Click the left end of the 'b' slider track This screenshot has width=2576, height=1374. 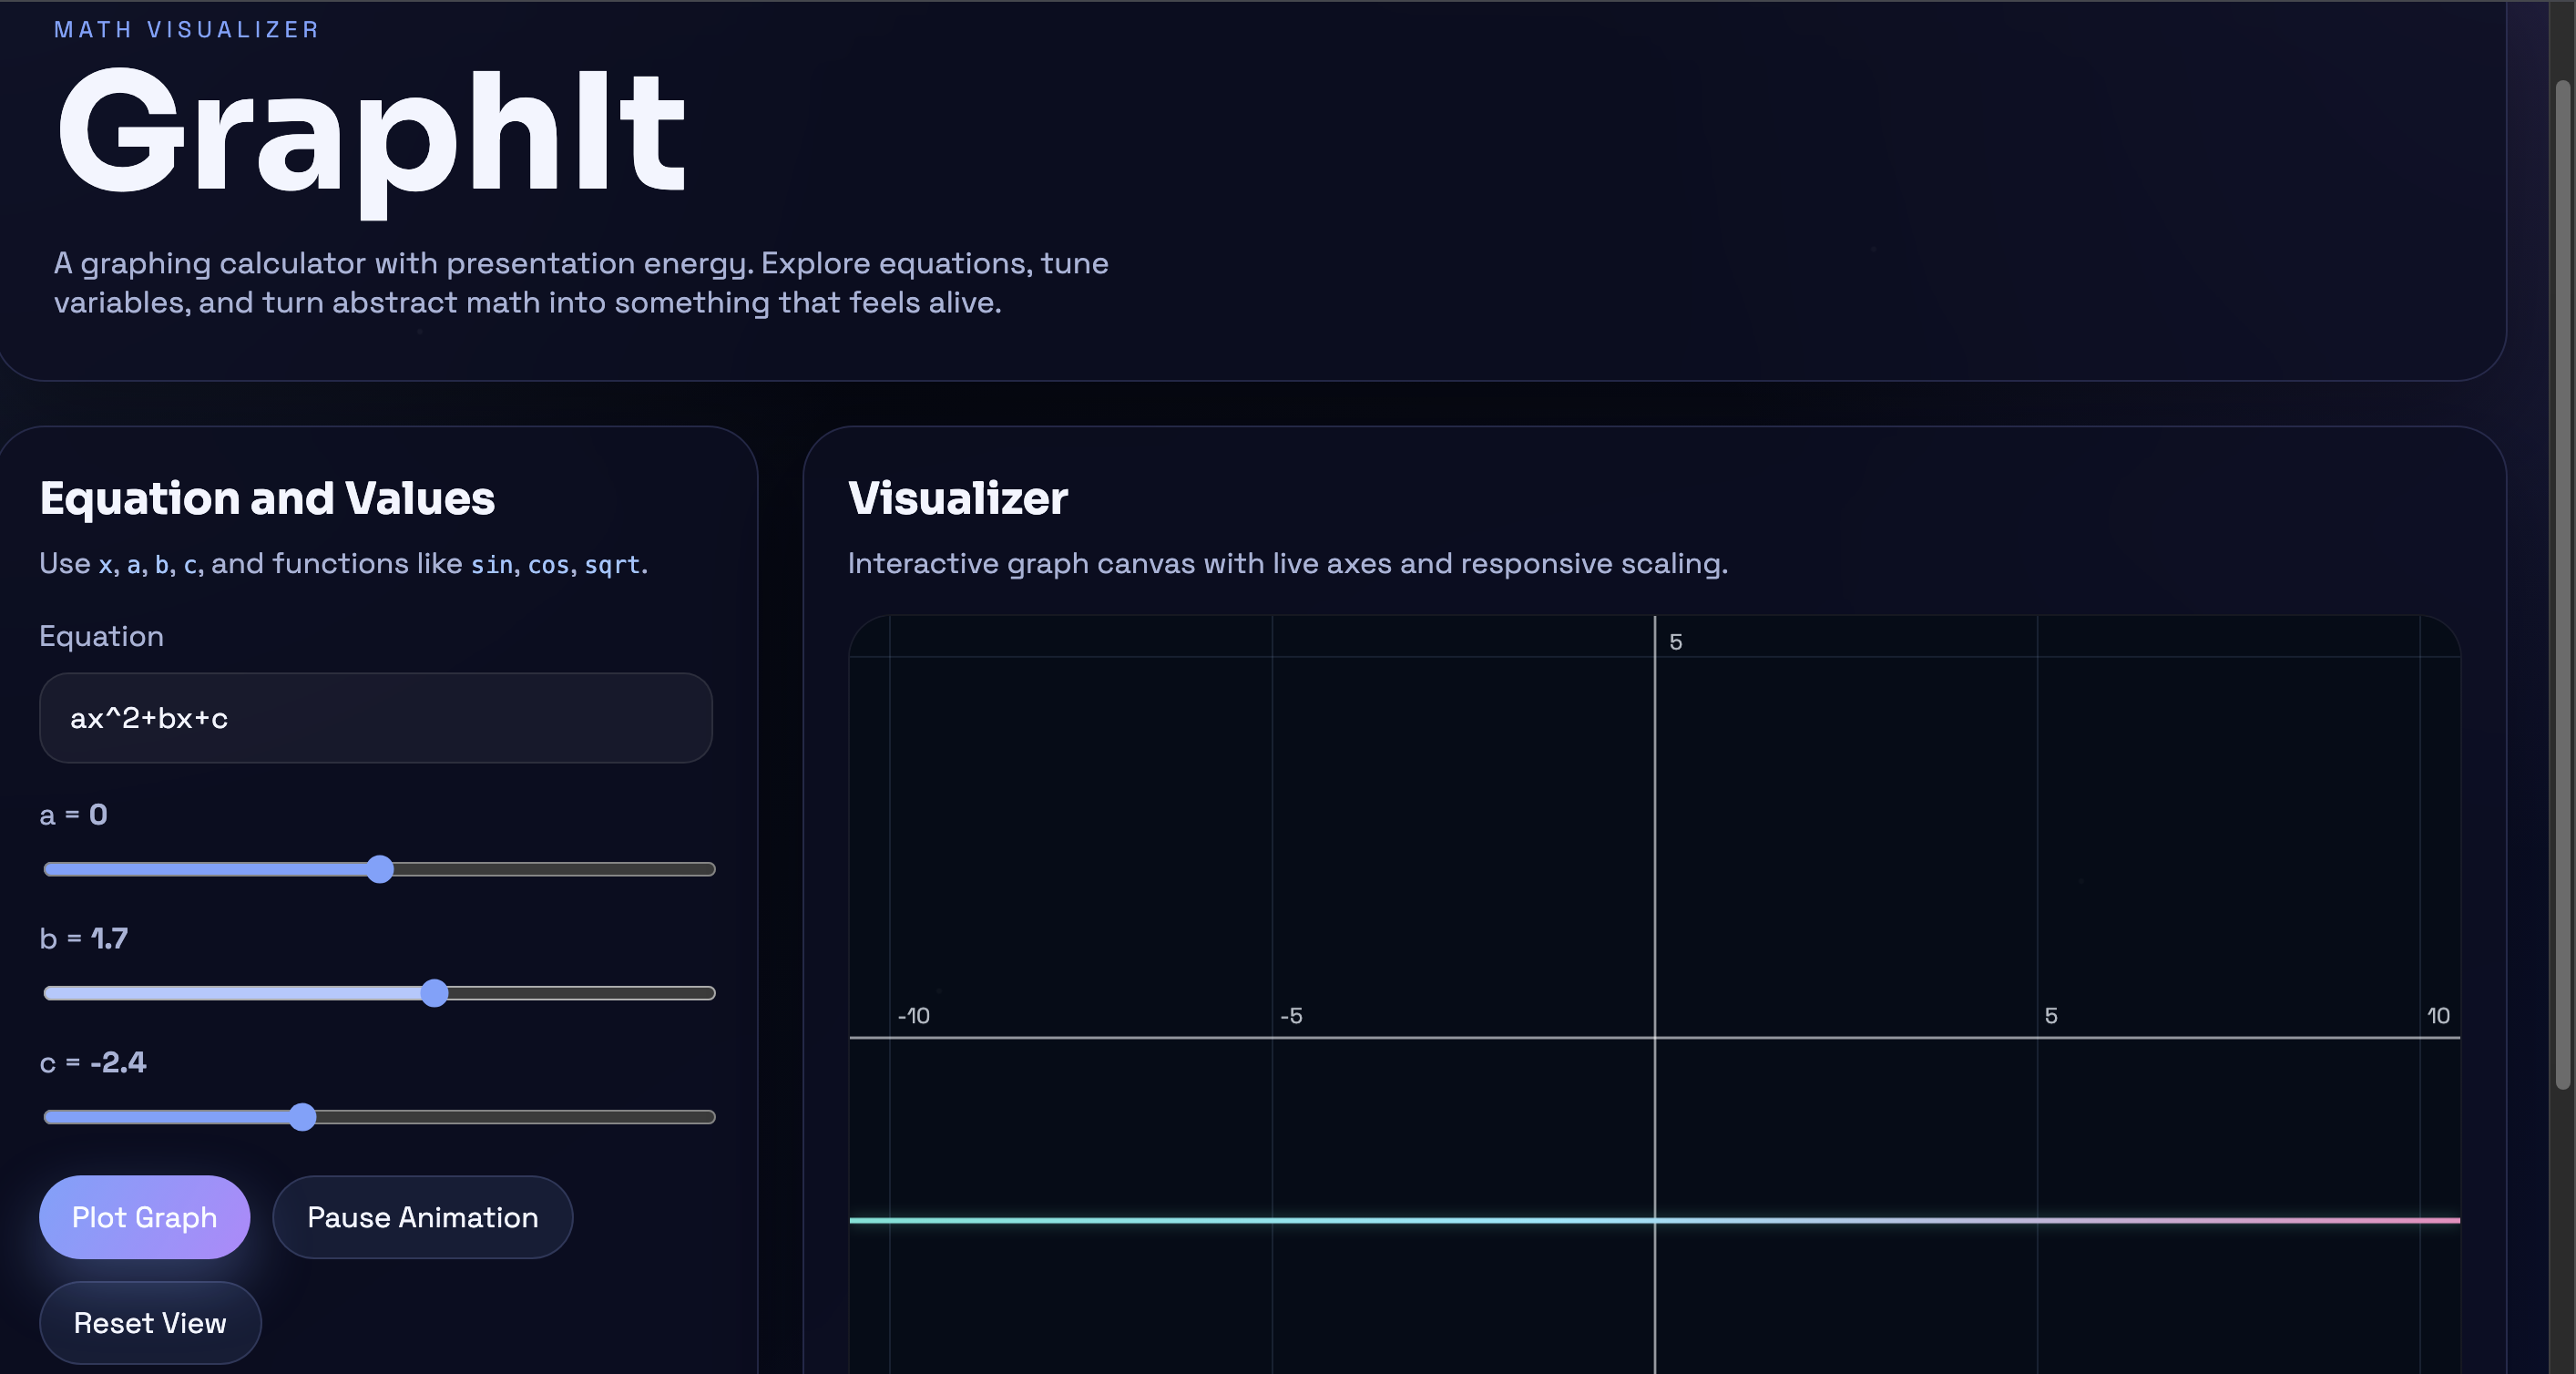(x=52, y=993)
